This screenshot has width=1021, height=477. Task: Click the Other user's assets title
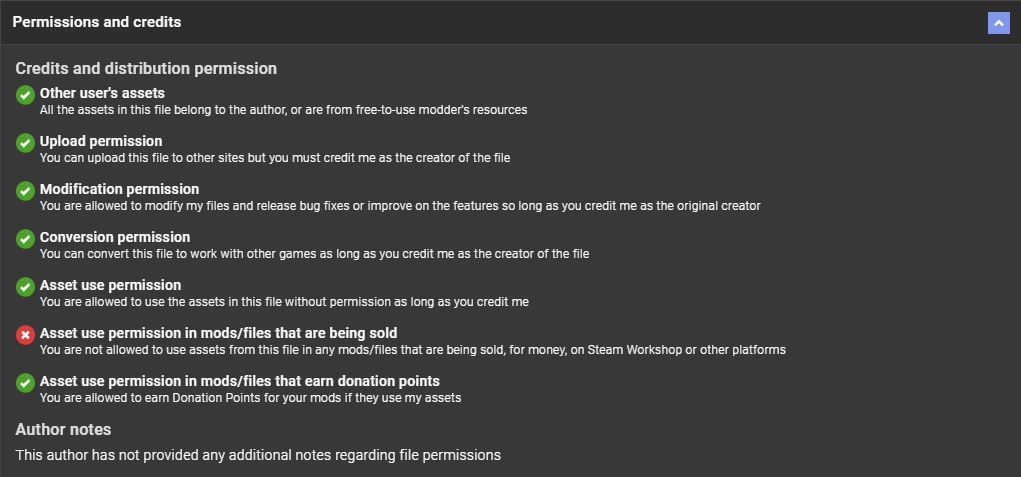102,93
